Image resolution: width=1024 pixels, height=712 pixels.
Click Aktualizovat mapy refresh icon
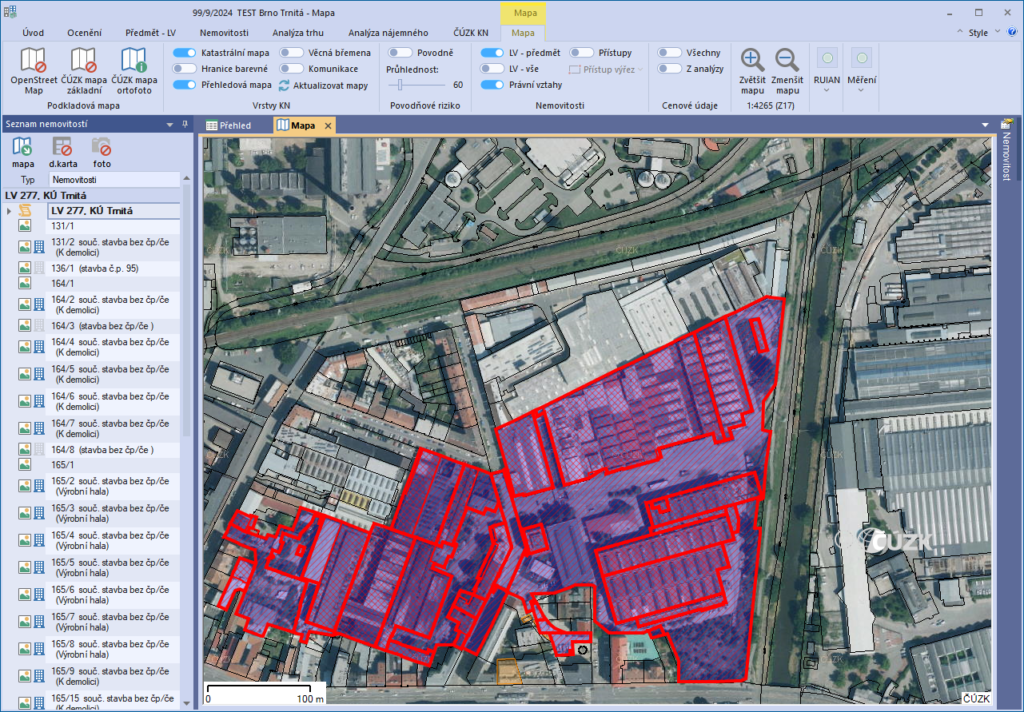pyautogui.click(x=284, y=86)
